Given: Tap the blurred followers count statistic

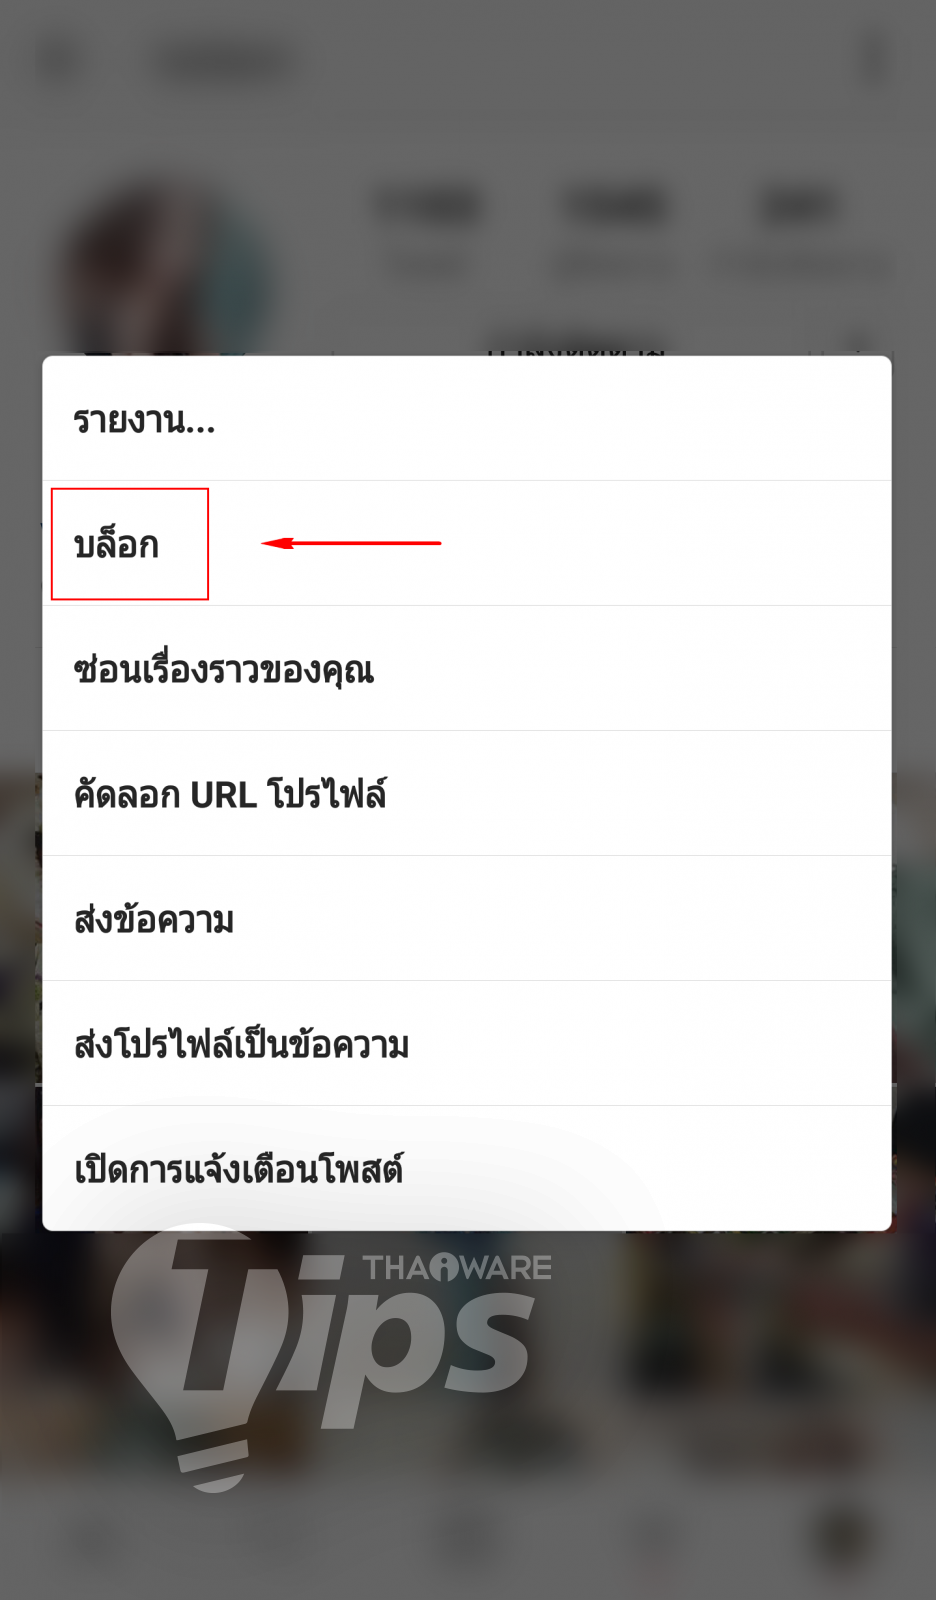Looking at the screenshot, I should point(612,230).
